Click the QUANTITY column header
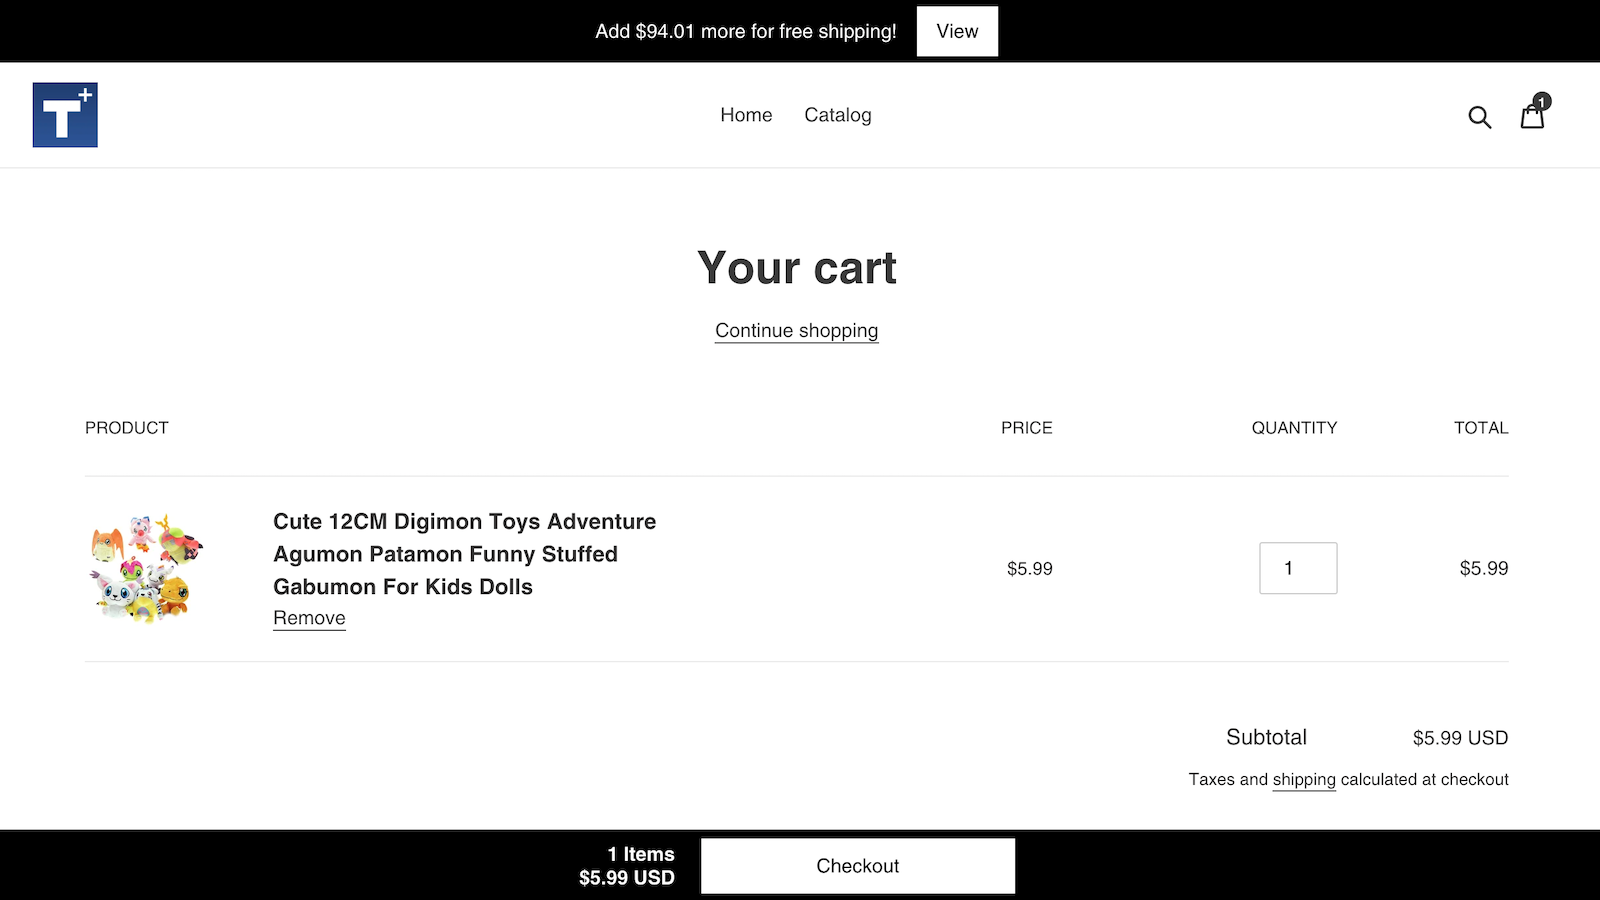Viewport: 1600px width, 900px height. point(1293,428)
